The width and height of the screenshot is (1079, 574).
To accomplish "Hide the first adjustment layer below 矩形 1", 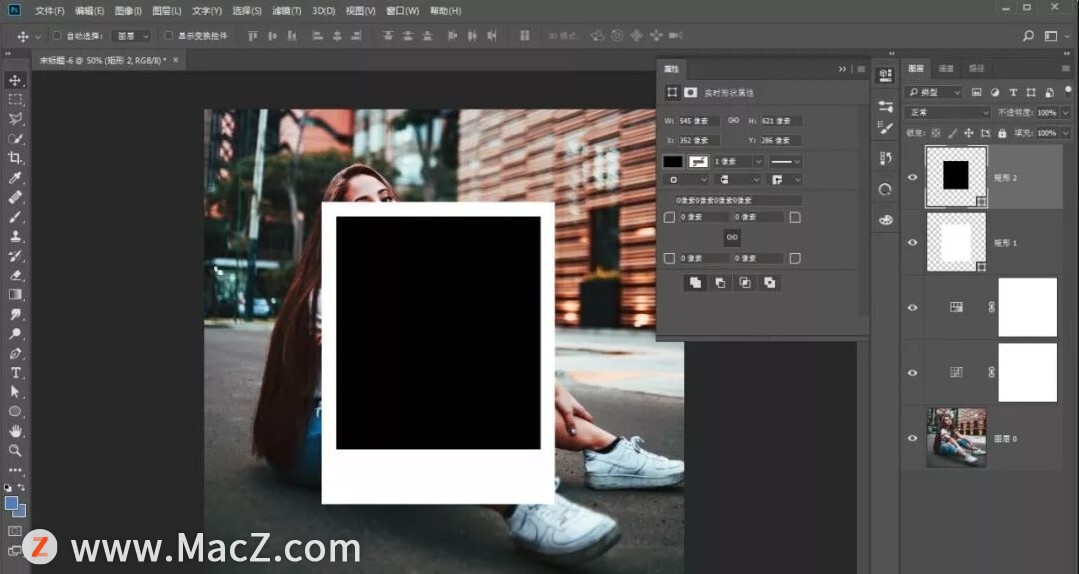I will pyautogui.click(x=912, y=308).
